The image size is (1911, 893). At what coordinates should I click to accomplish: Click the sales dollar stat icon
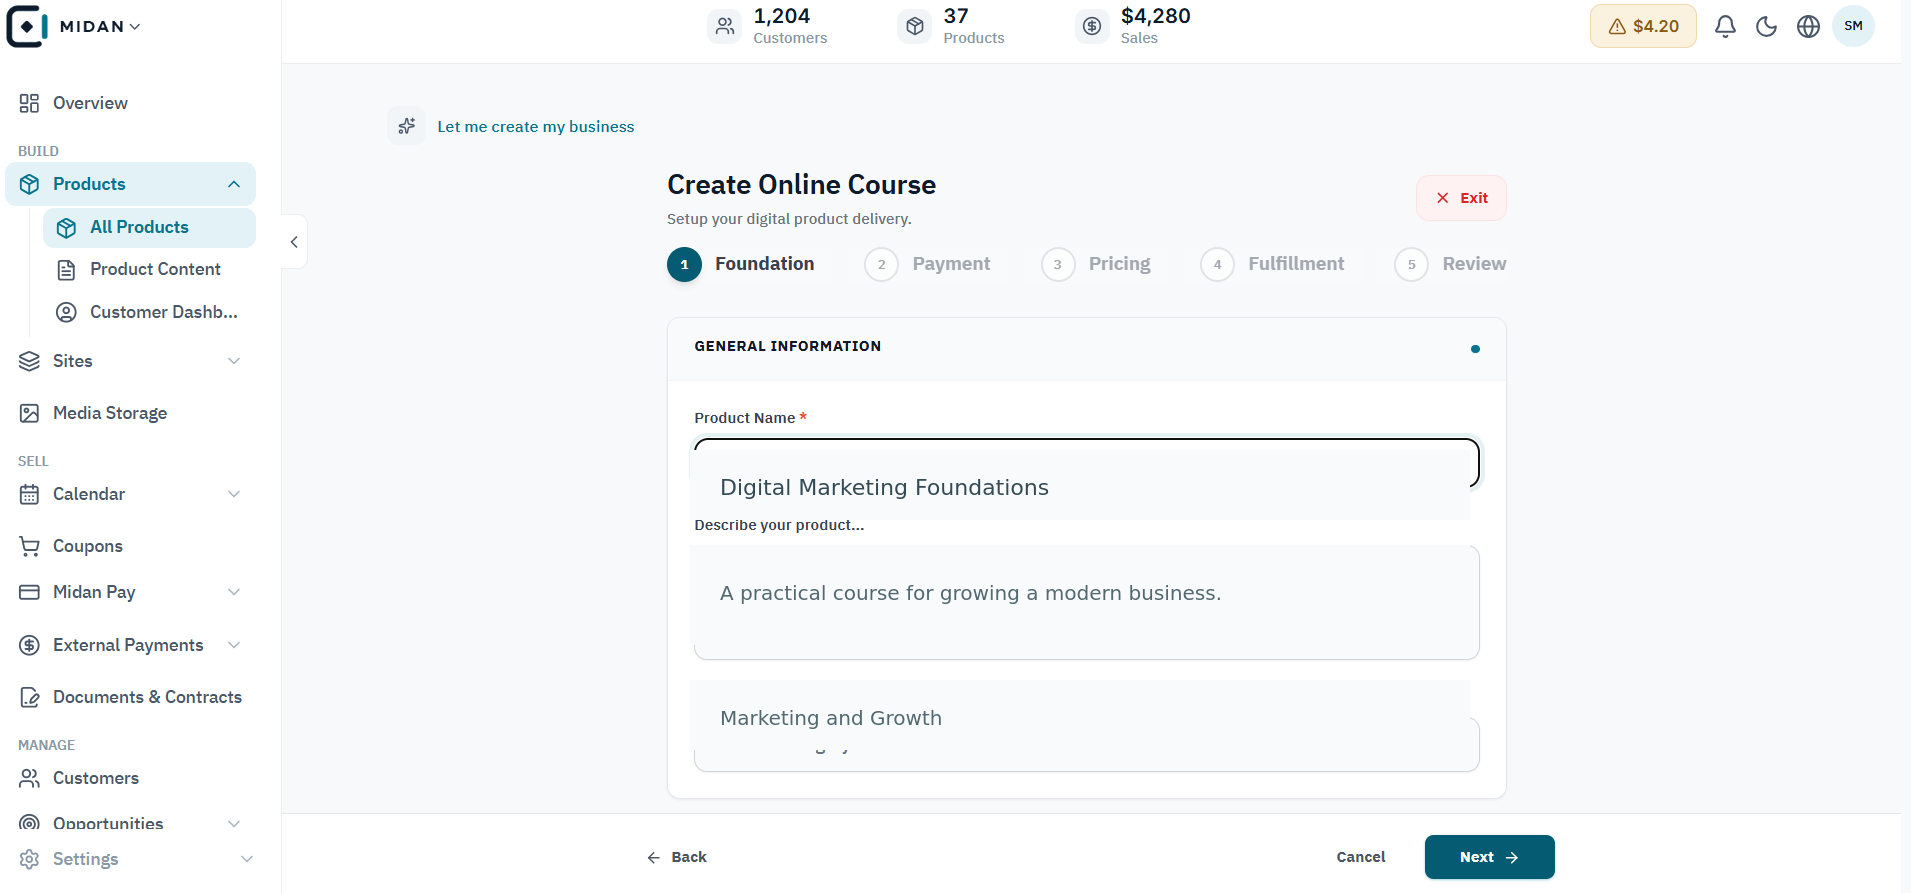point(1092,26)
